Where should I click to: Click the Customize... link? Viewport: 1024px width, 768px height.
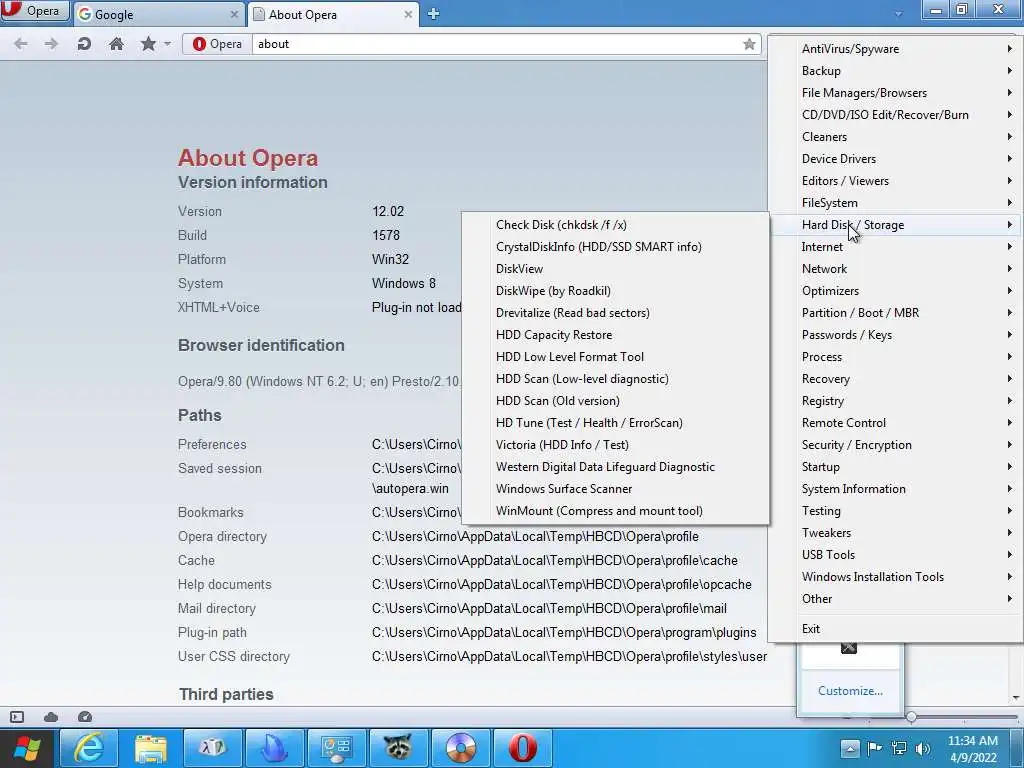(x=850, y=691)
